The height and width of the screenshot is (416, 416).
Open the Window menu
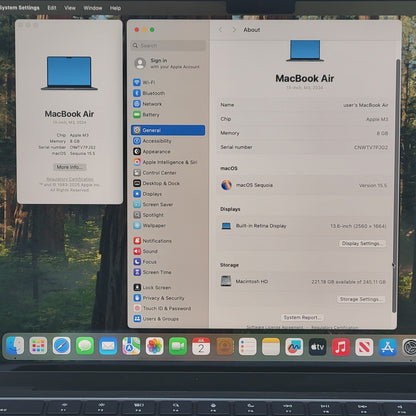click(x=93, y=8)
